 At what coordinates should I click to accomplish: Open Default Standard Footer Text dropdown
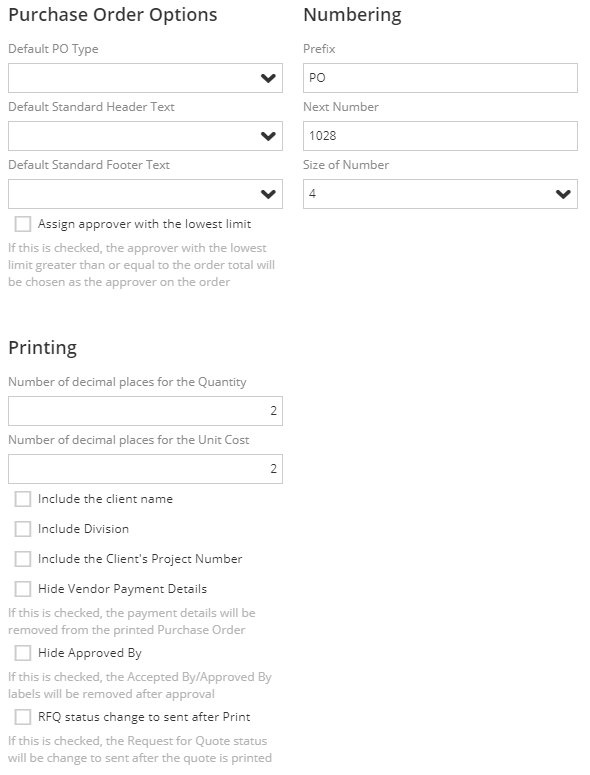click(x=145, y=194)
